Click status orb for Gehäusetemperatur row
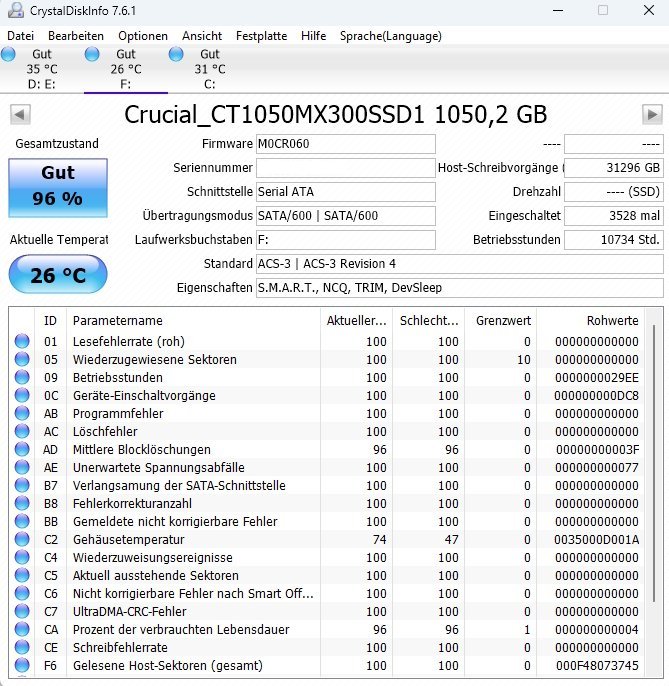Screen dimensions: 669x686 tap(22, 539)
